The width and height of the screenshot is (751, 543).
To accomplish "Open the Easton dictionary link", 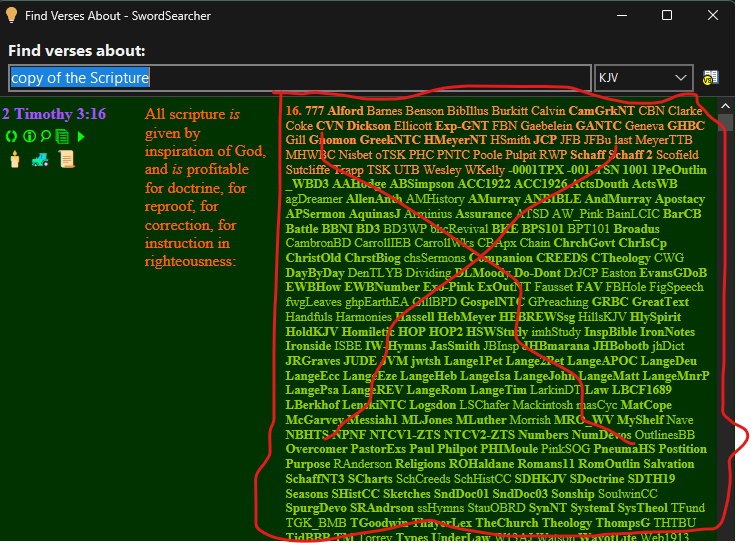I will (618, 273).
